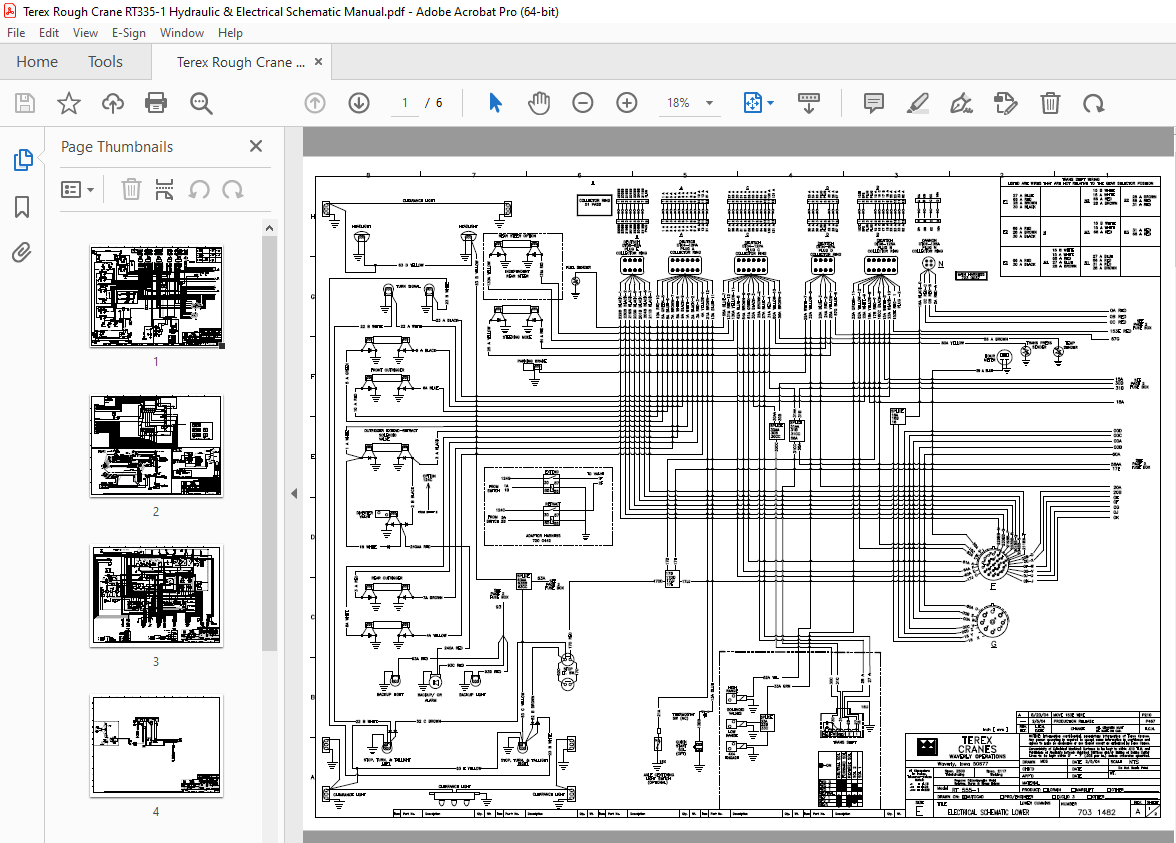Screen dimensions: 1176x843
Task: Expand the fit page options arrow
Action: [x=771, y=103]
